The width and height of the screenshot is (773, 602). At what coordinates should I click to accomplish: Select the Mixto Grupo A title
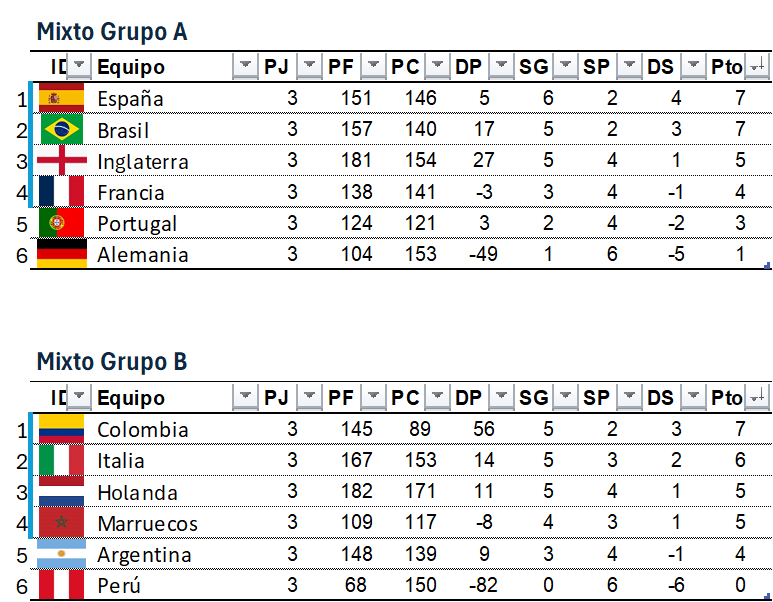(x=112, y=32)
